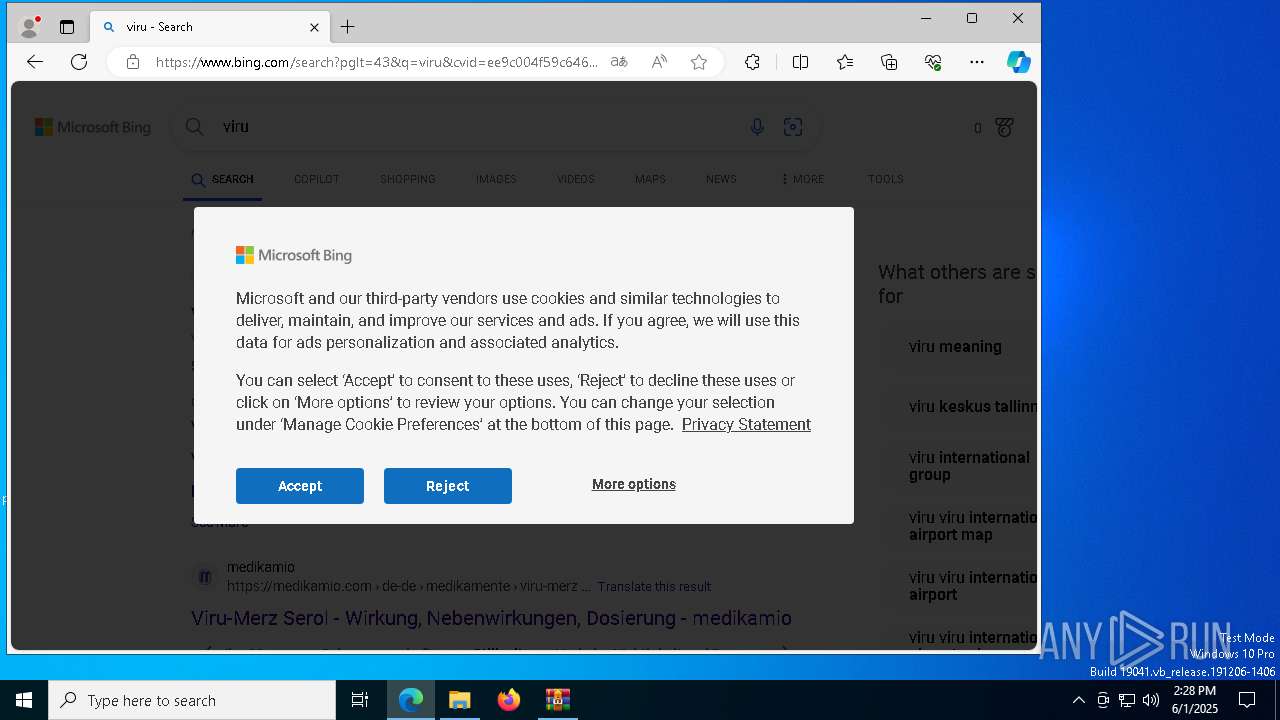Open a new browser tab
Viewport: 1280px width, 720px height.
click(x=348, y=27)
